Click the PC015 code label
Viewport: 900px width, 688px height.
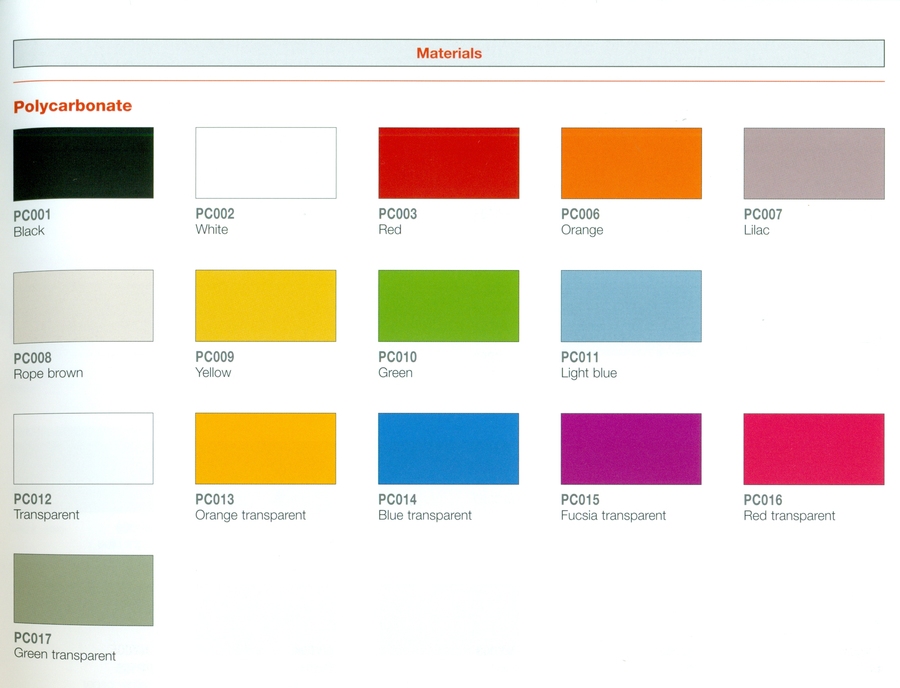[580, 500]
